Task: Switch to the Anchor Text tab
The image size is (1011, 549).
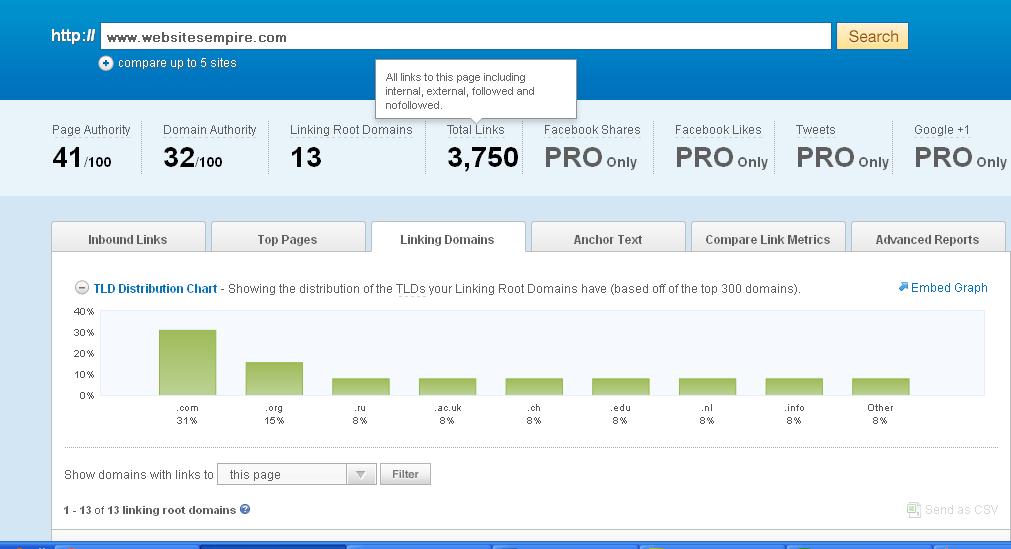Action: [x=607, y=239]
